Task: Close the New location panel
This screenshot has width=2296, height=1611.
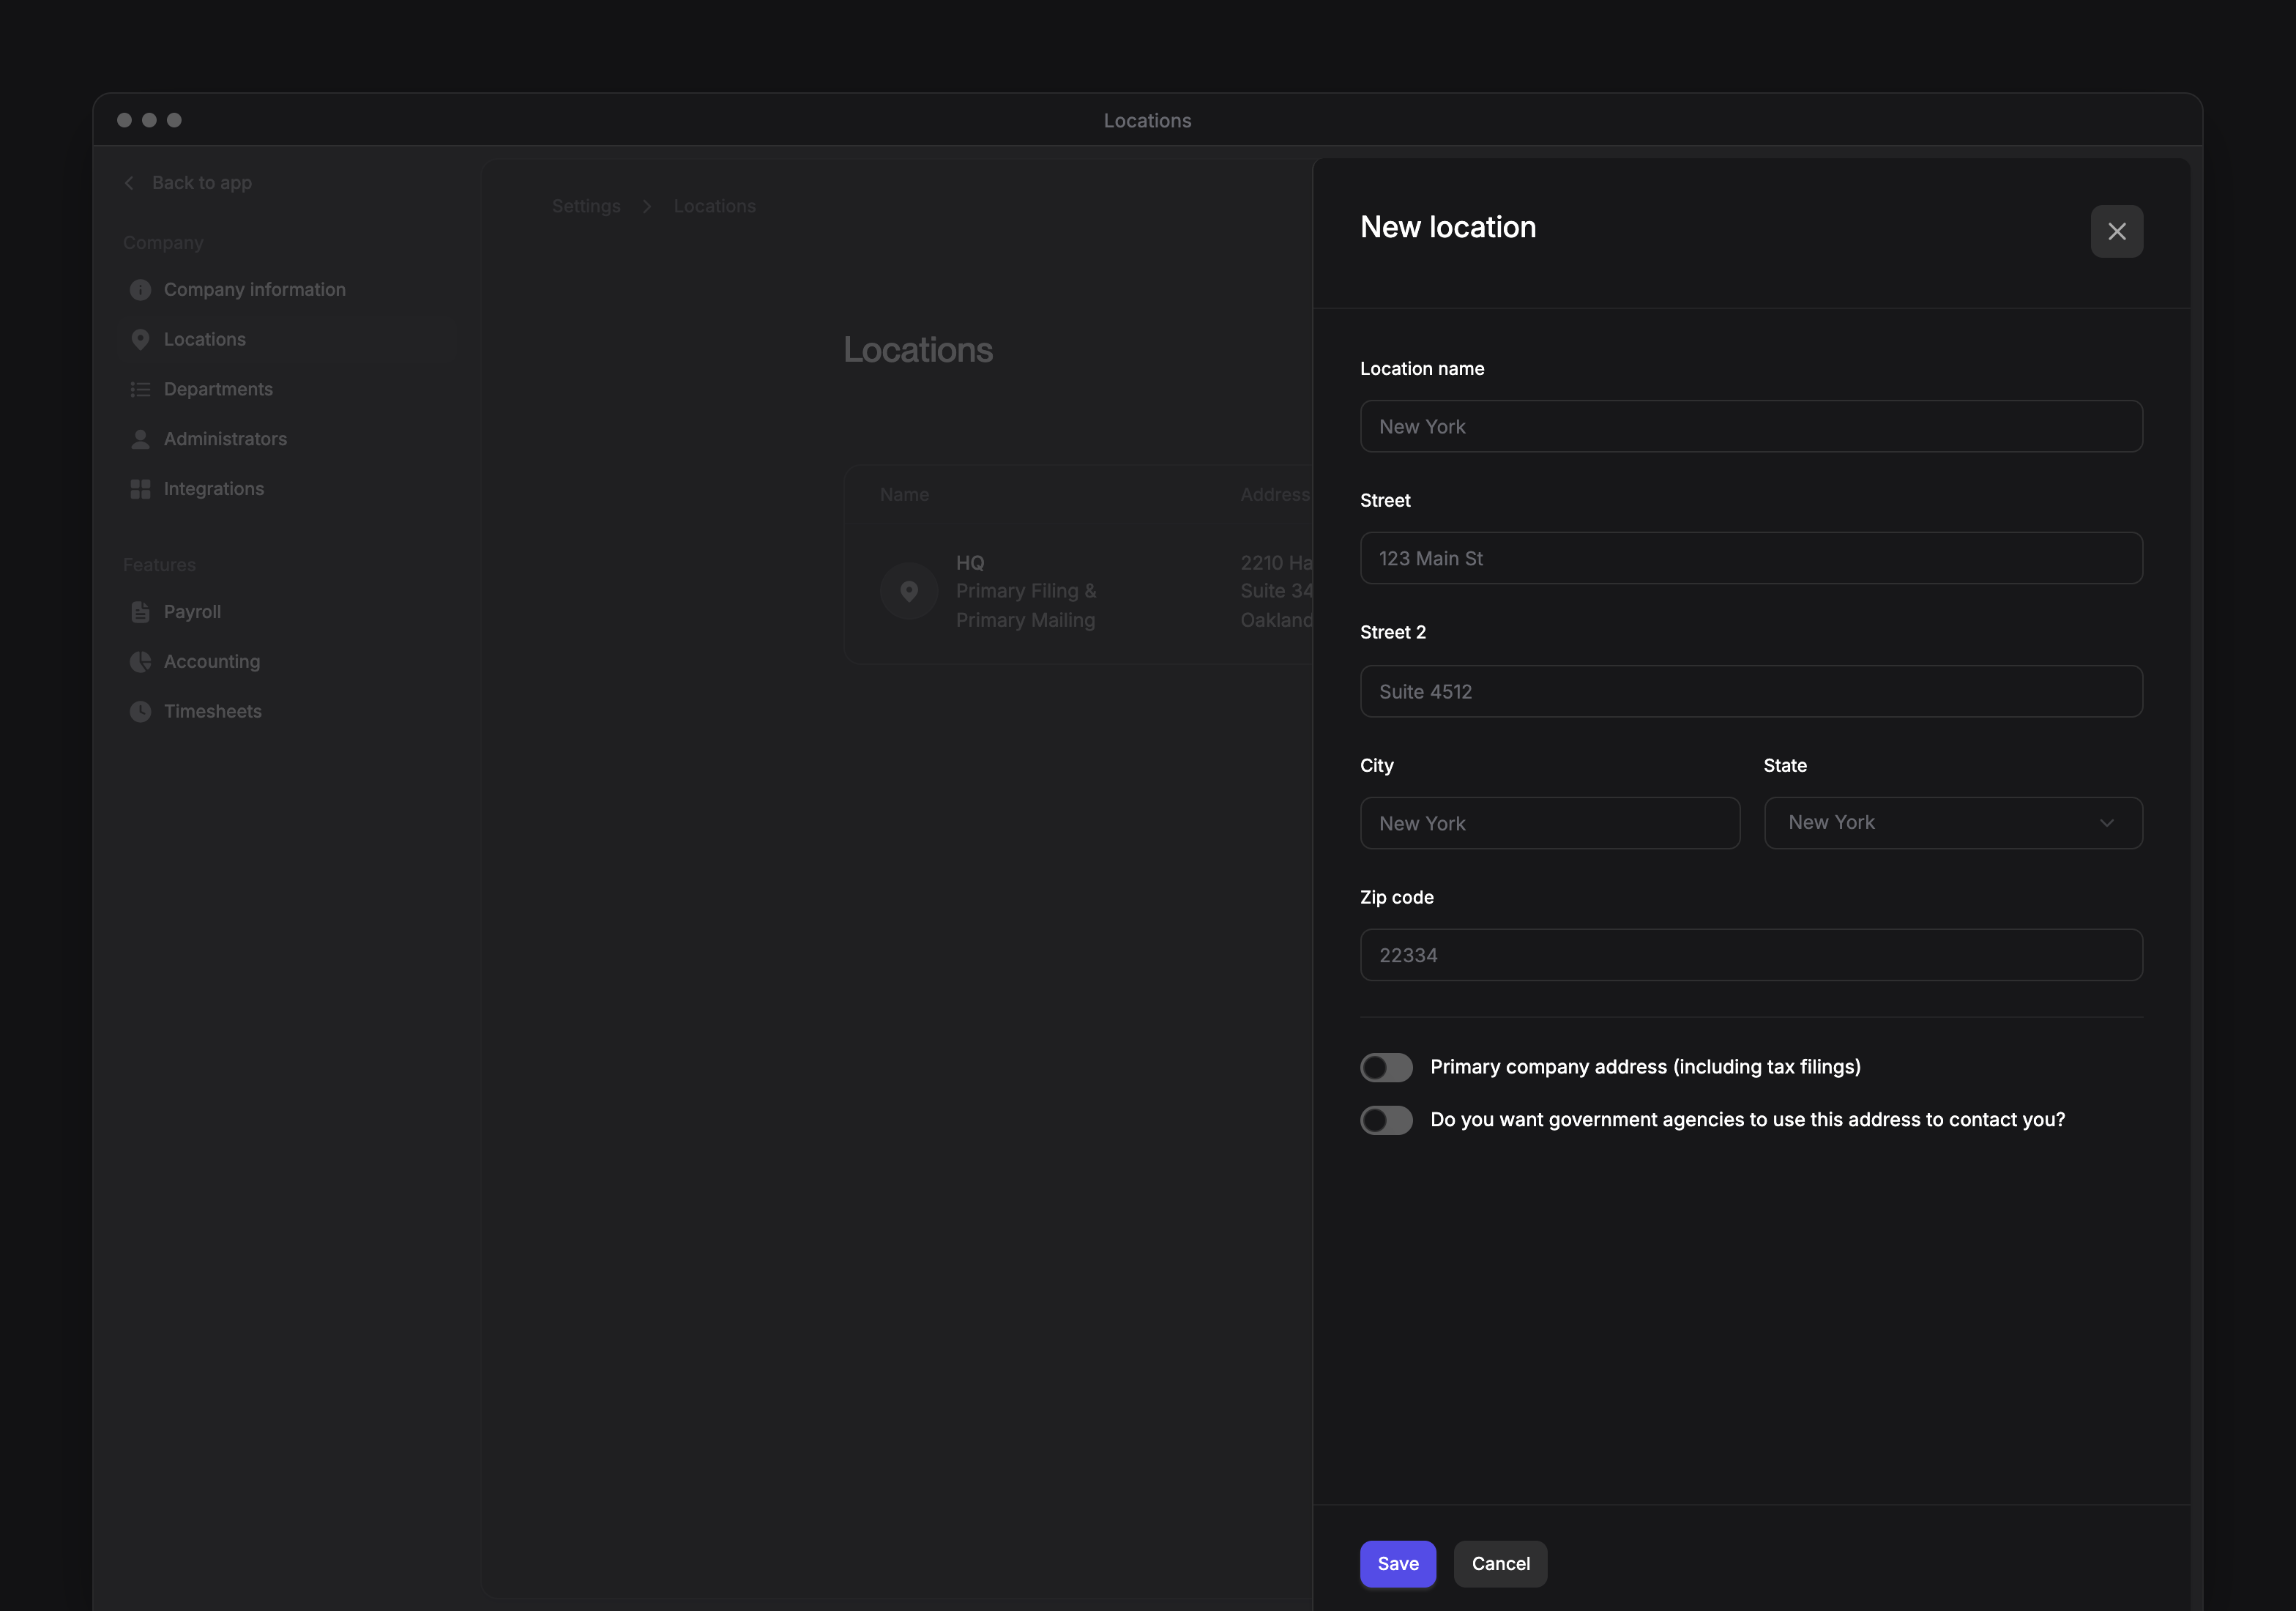Action: coord(2116,231)
